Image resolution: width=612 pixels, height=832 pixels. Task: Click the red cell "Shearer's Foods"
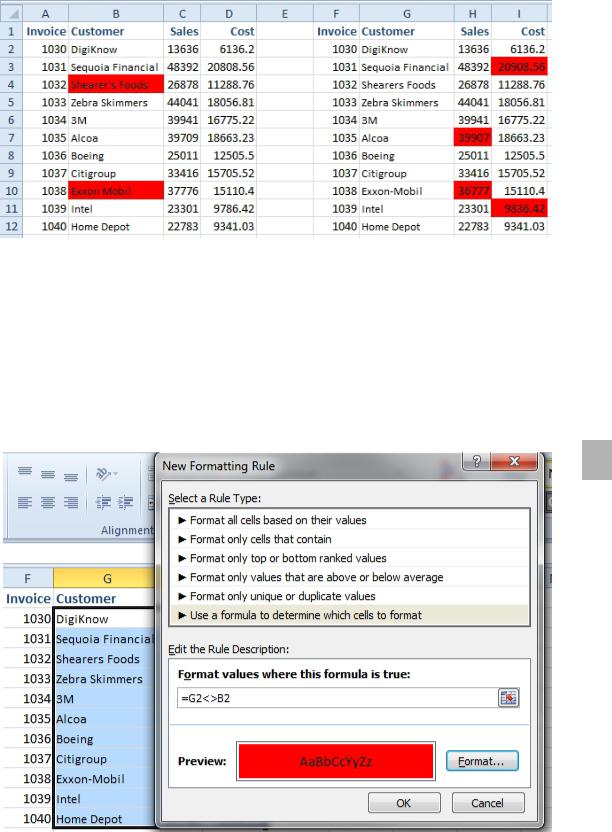click(x=116, y=85)
